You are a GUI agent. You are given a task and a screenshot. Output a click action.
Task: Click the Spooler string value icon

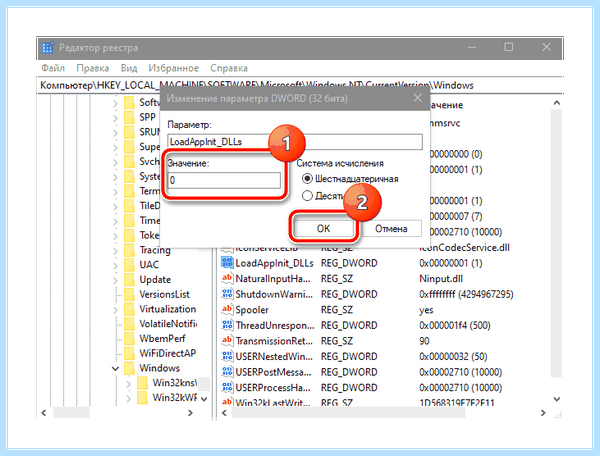tap(227, 309)
